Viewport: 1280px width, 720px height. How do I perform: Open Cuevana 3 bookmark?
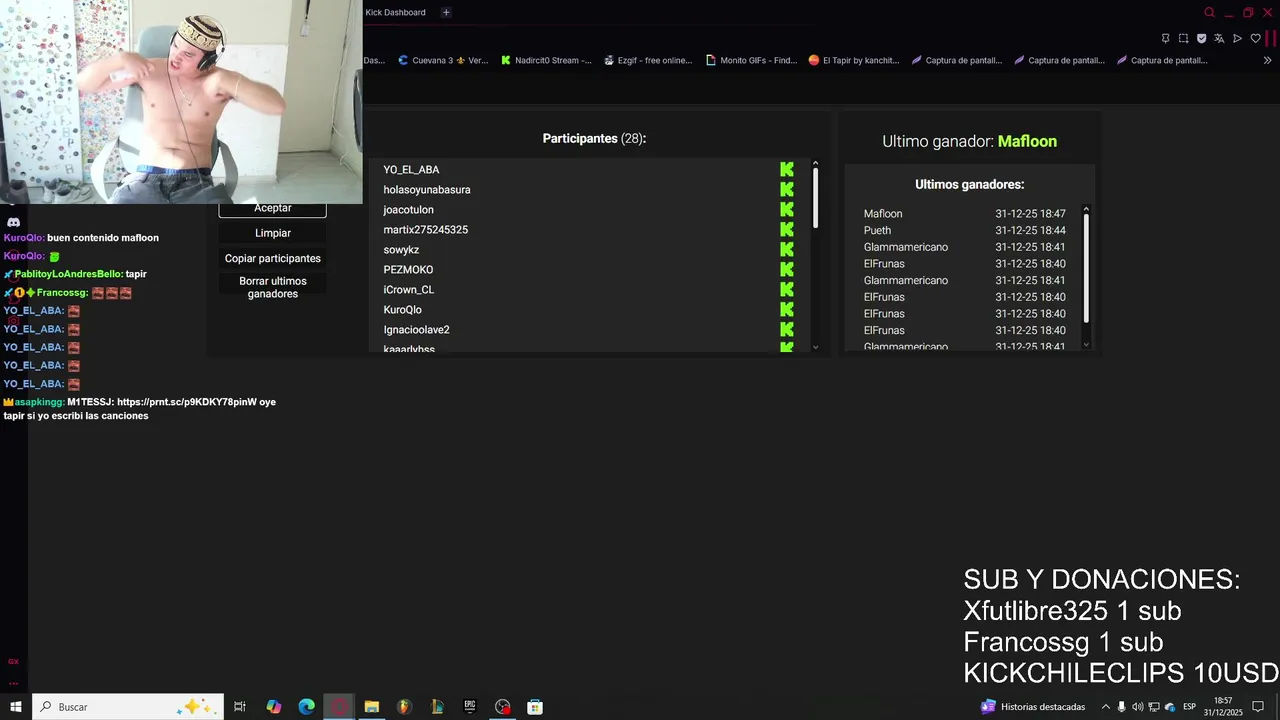(x=443, y=60)
